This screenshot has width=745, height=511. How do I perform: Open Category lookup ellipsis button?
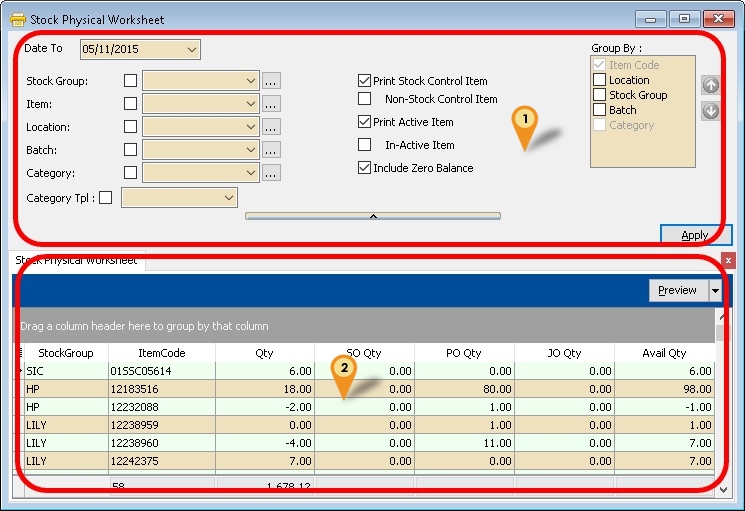[x=271, y=173]
